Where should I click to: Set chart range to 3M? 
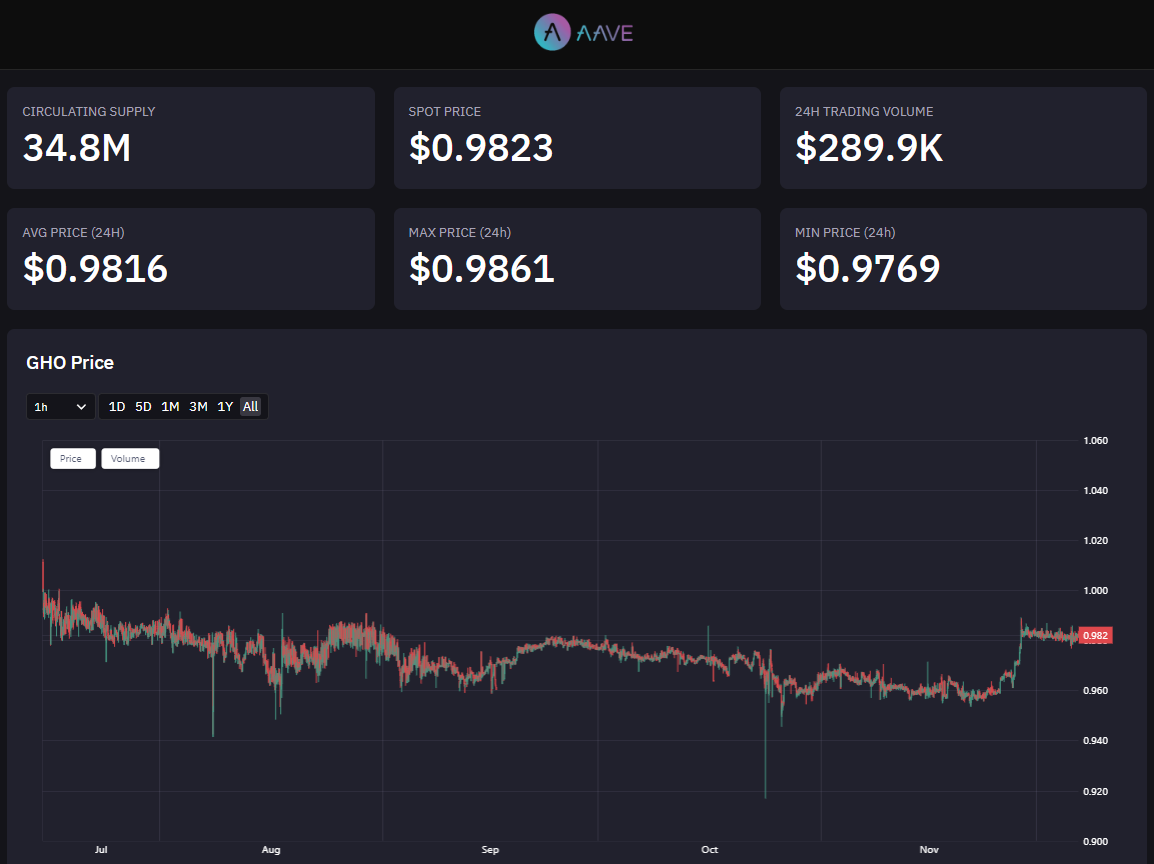point(198,407)
